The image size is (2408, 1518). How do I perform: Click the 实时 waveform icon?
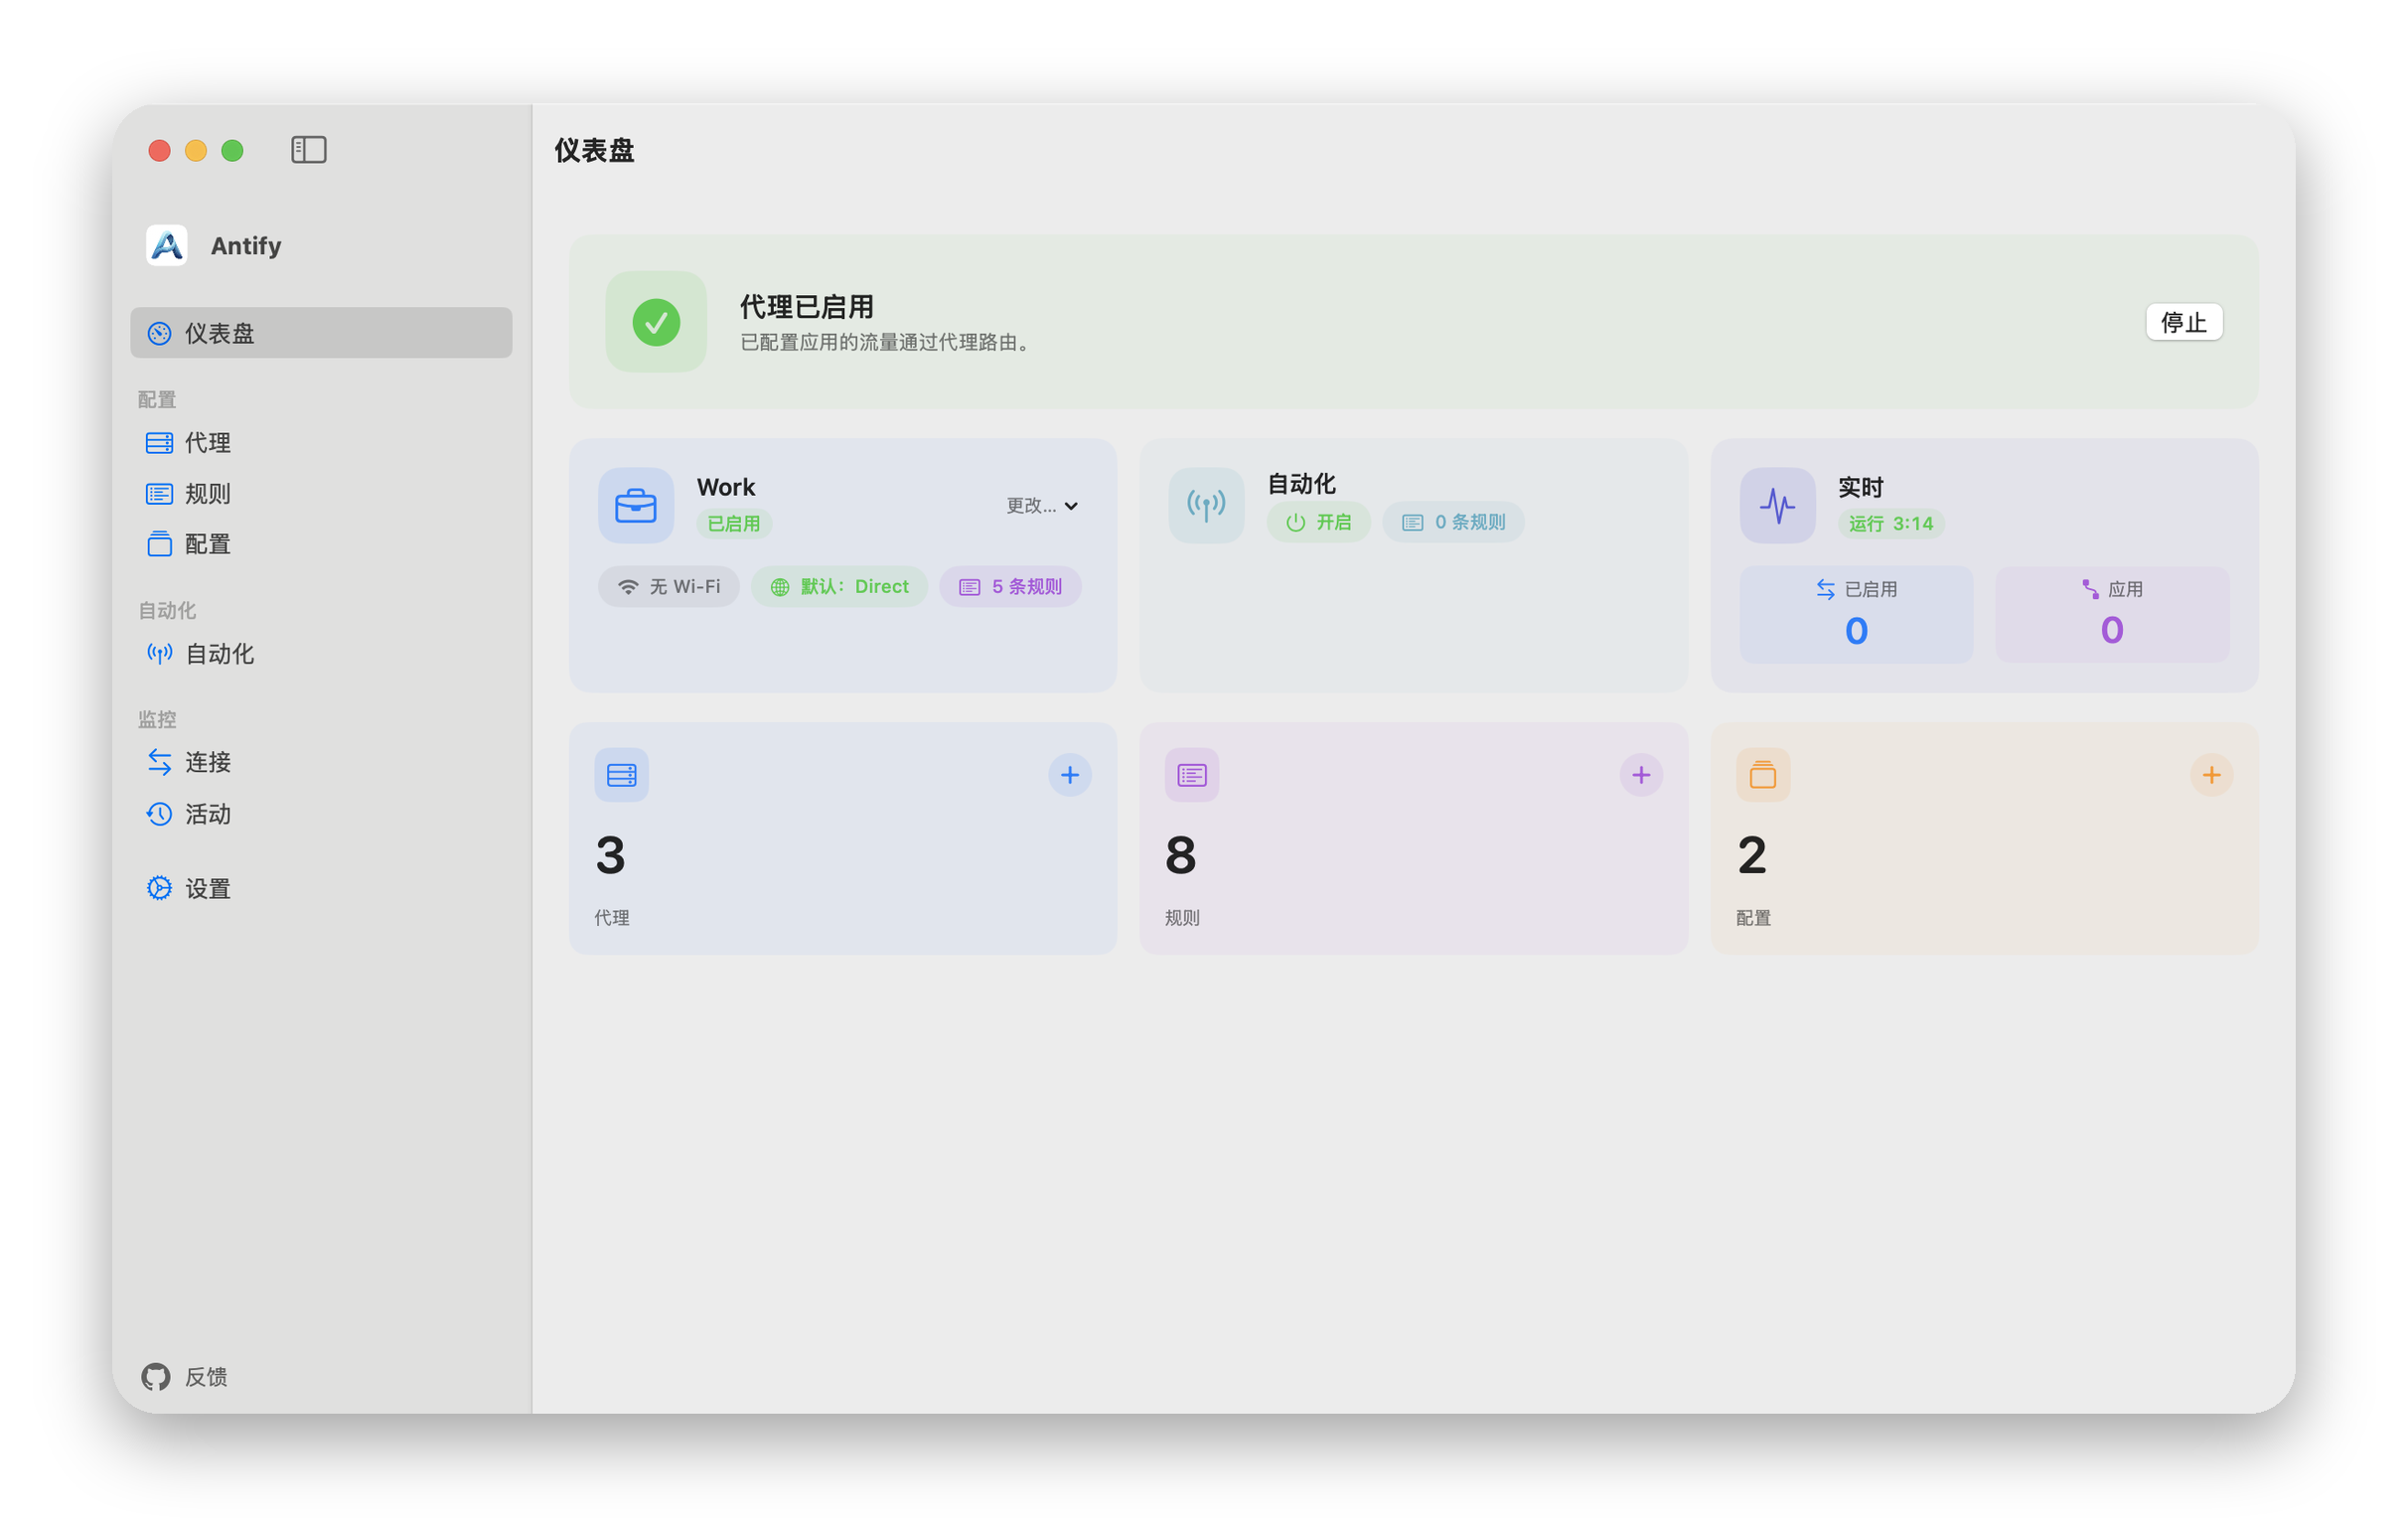pos(1777,505)
